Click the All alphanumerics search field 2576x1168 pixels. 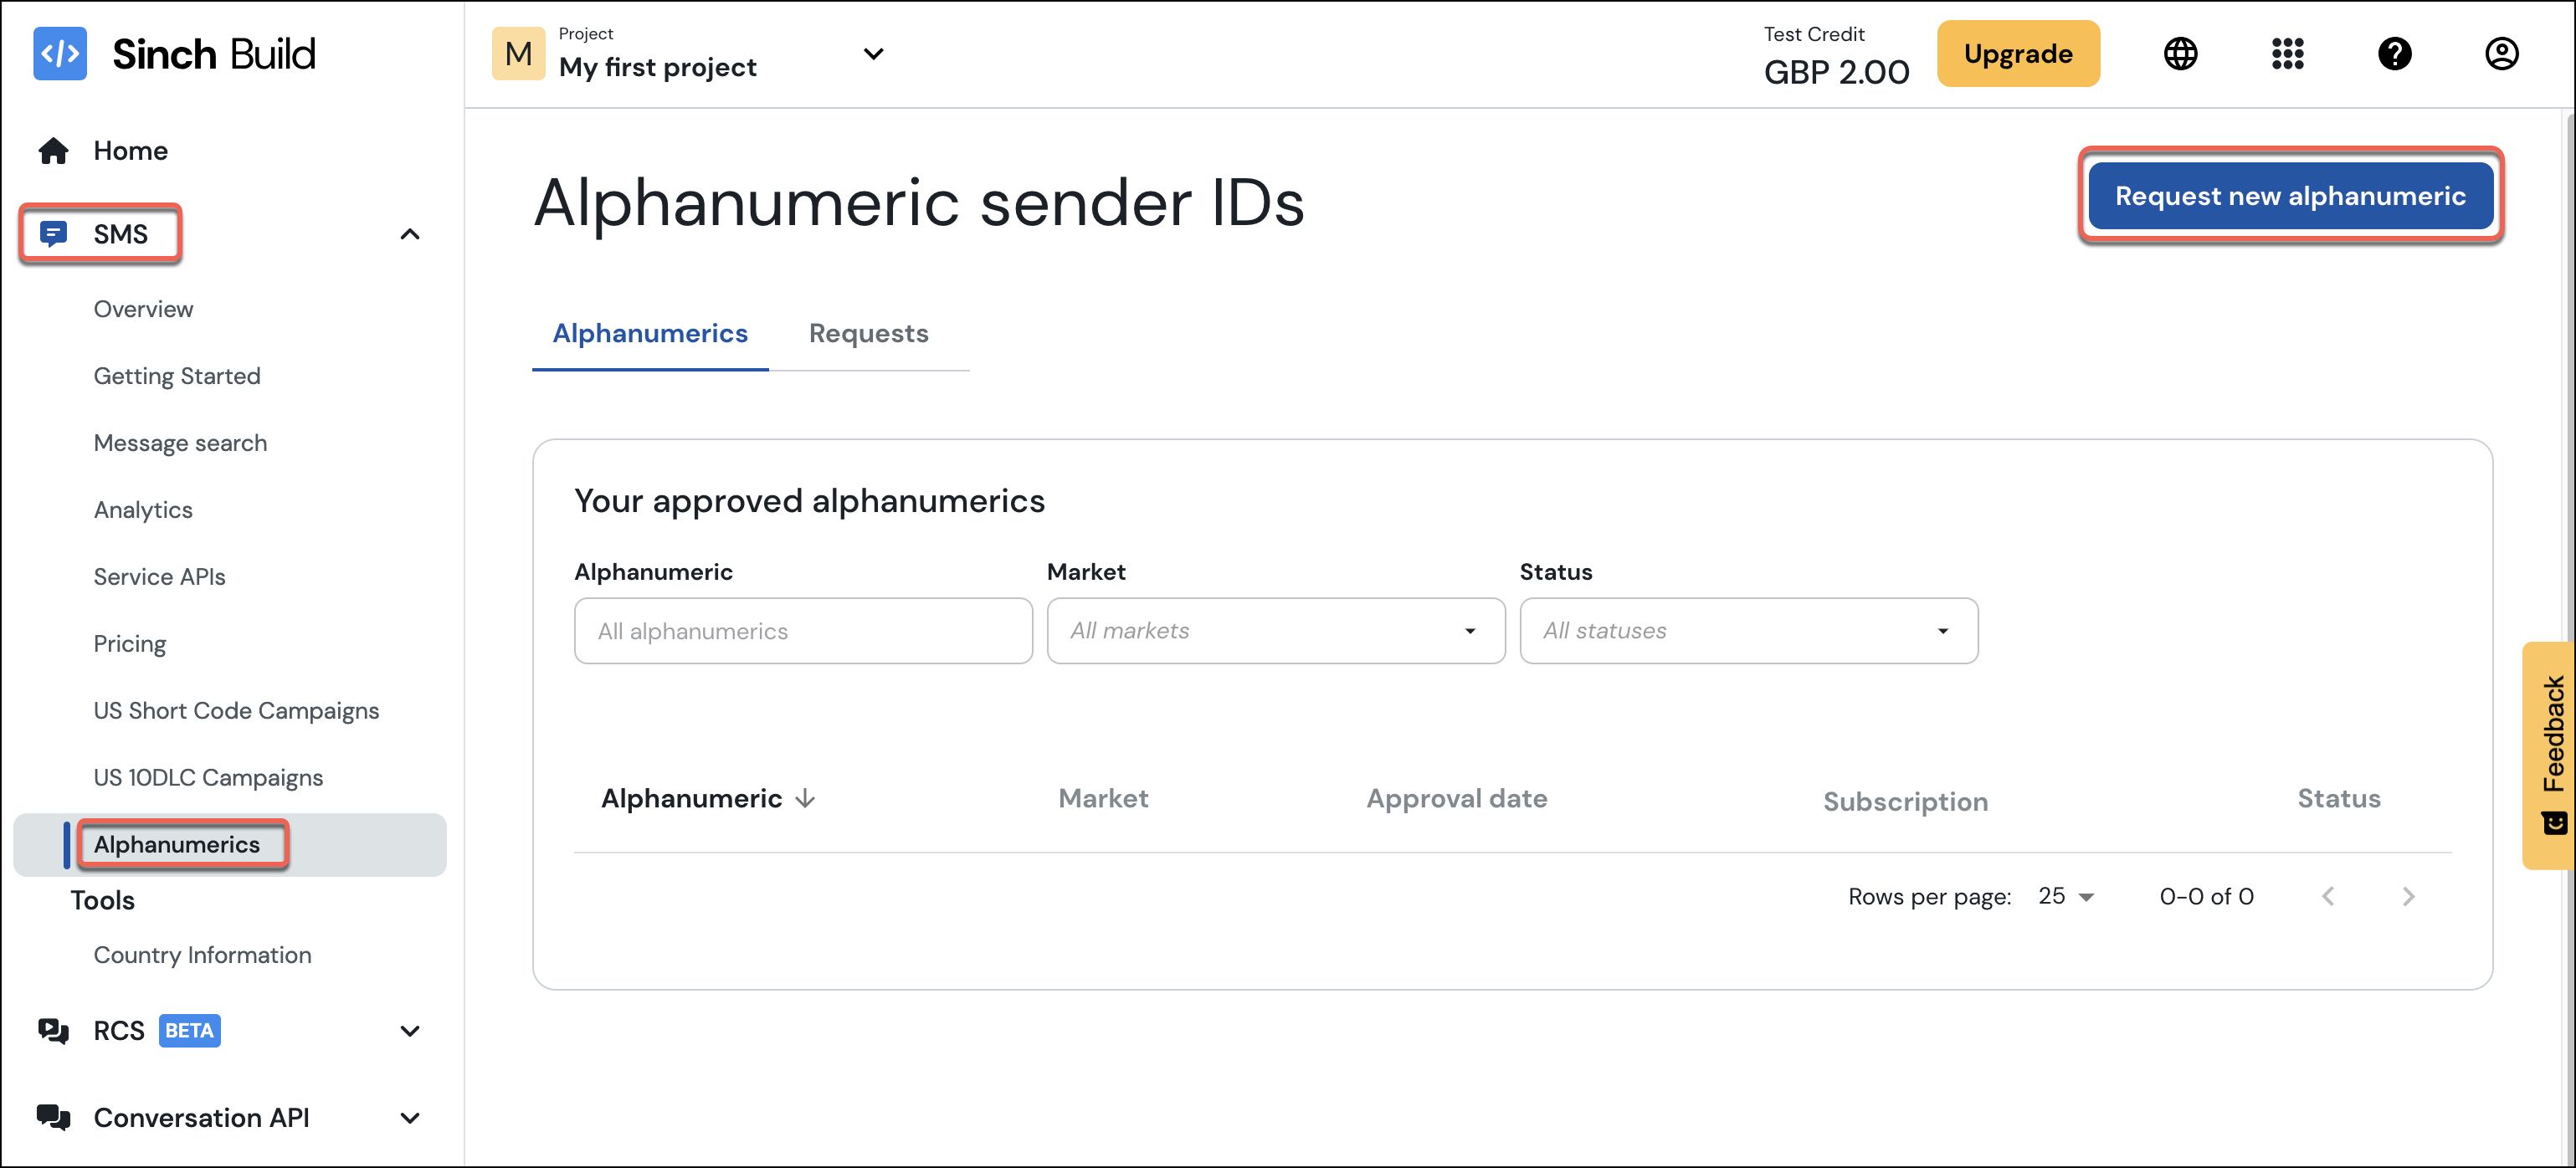(x=802, y=630)
